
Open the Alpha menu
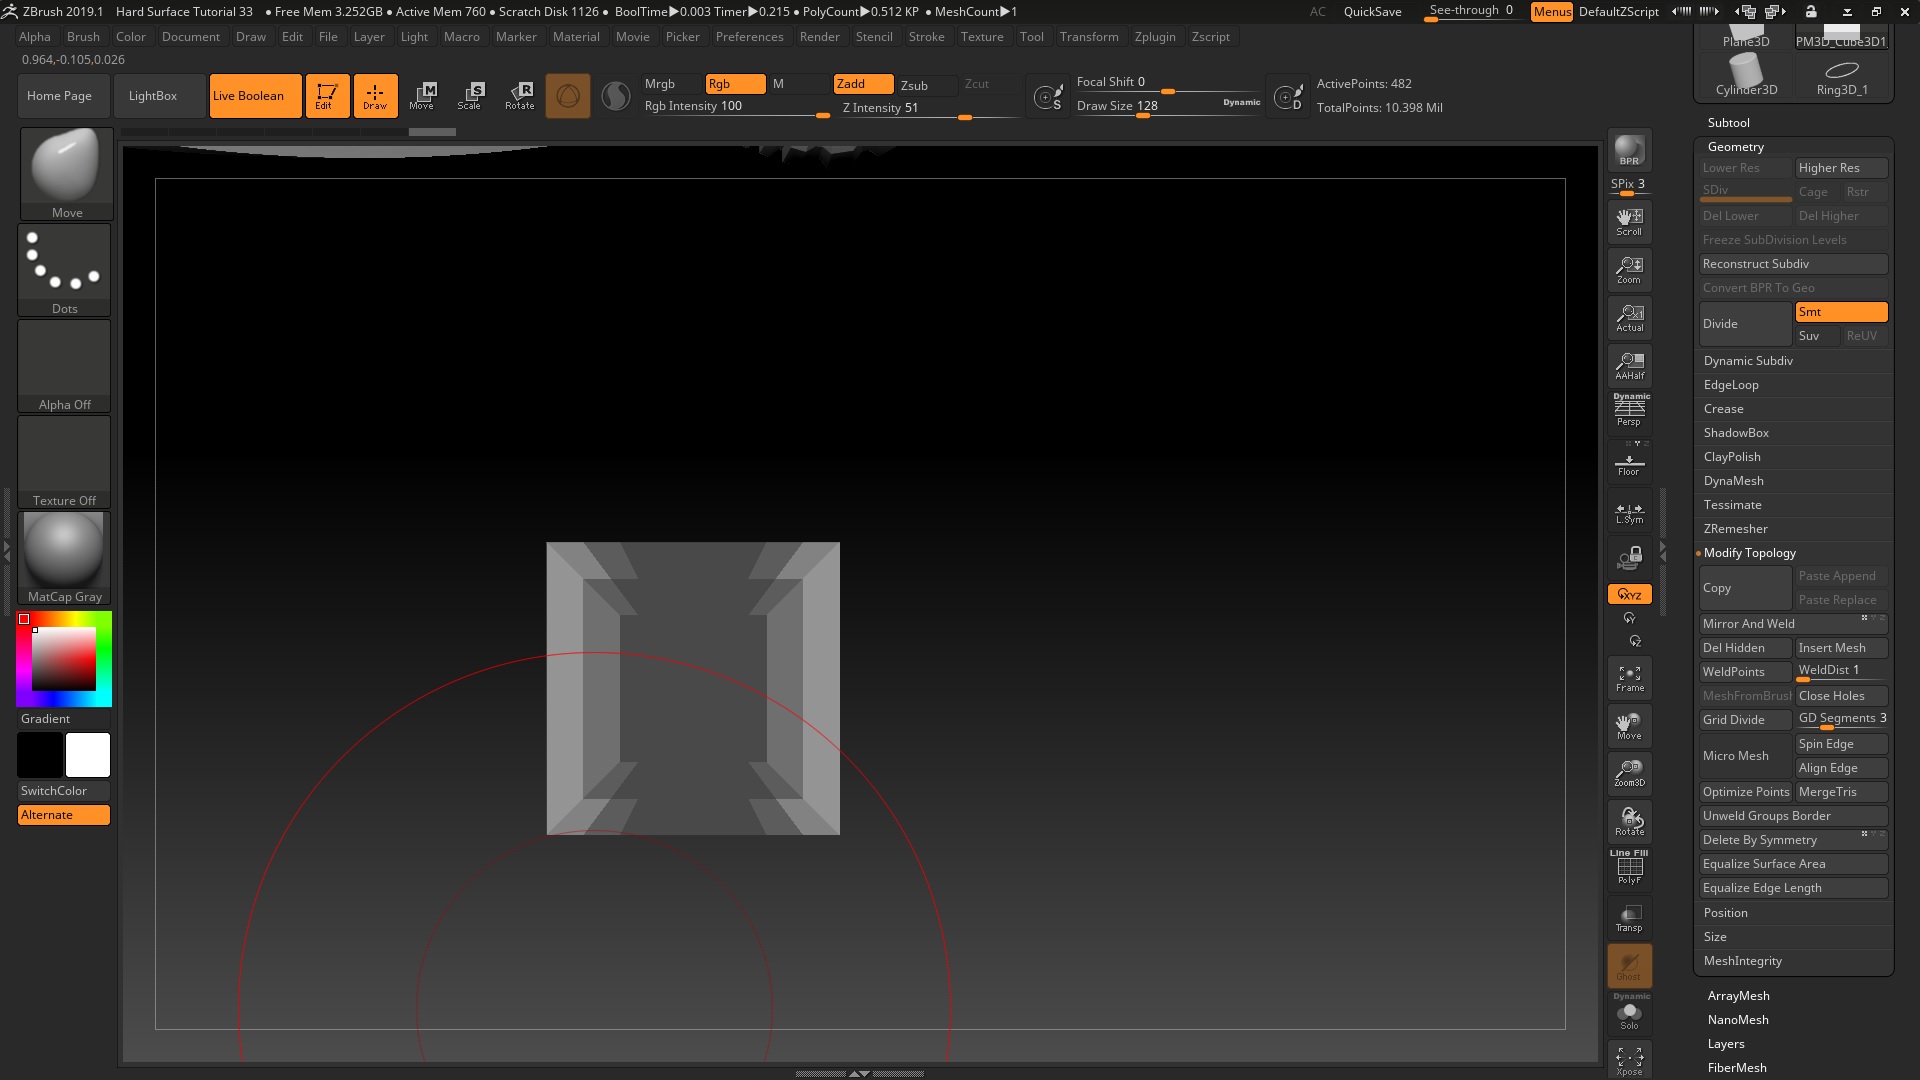(x=35, y=37)
